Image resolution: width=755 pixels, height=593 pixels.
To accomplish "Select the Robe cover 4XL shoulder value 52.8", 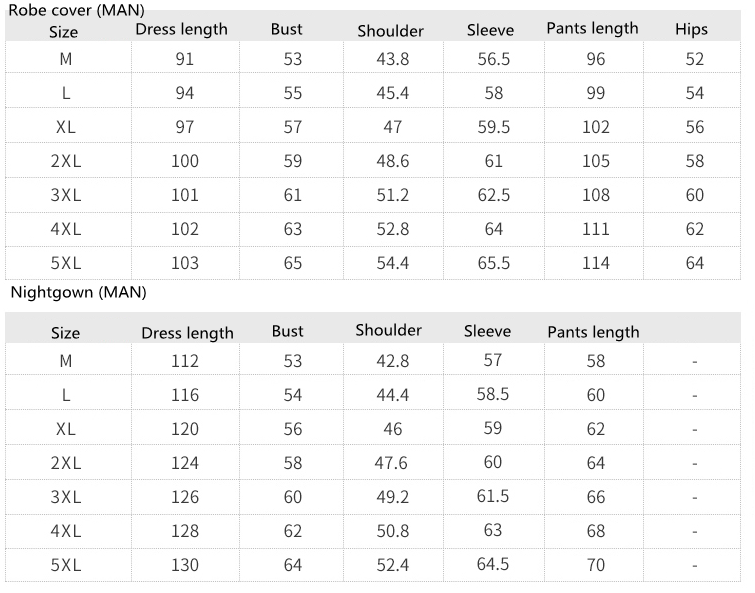I will pyautogui.click(x=392, y=229).
